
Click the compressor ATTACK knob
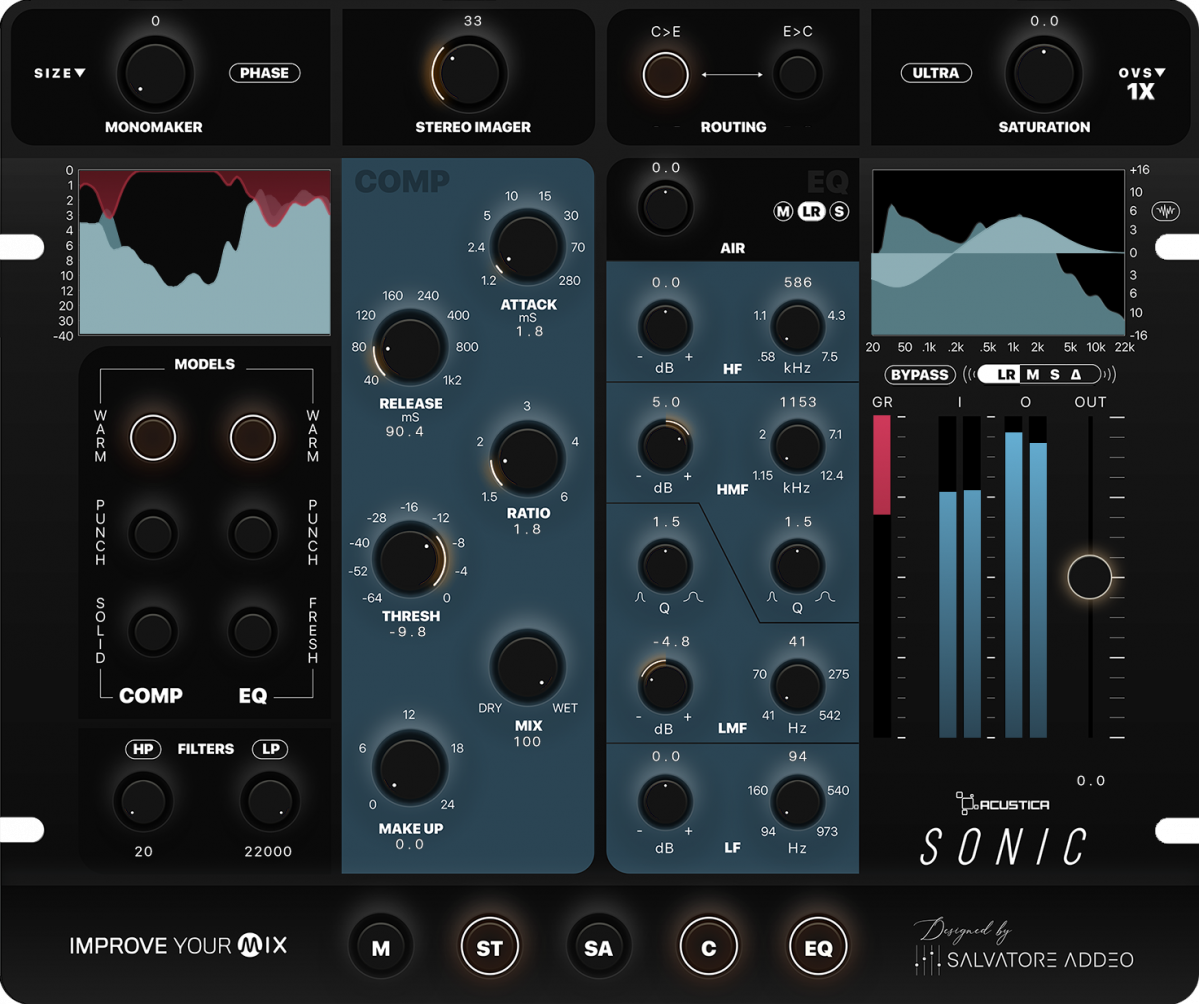[528, 249]
